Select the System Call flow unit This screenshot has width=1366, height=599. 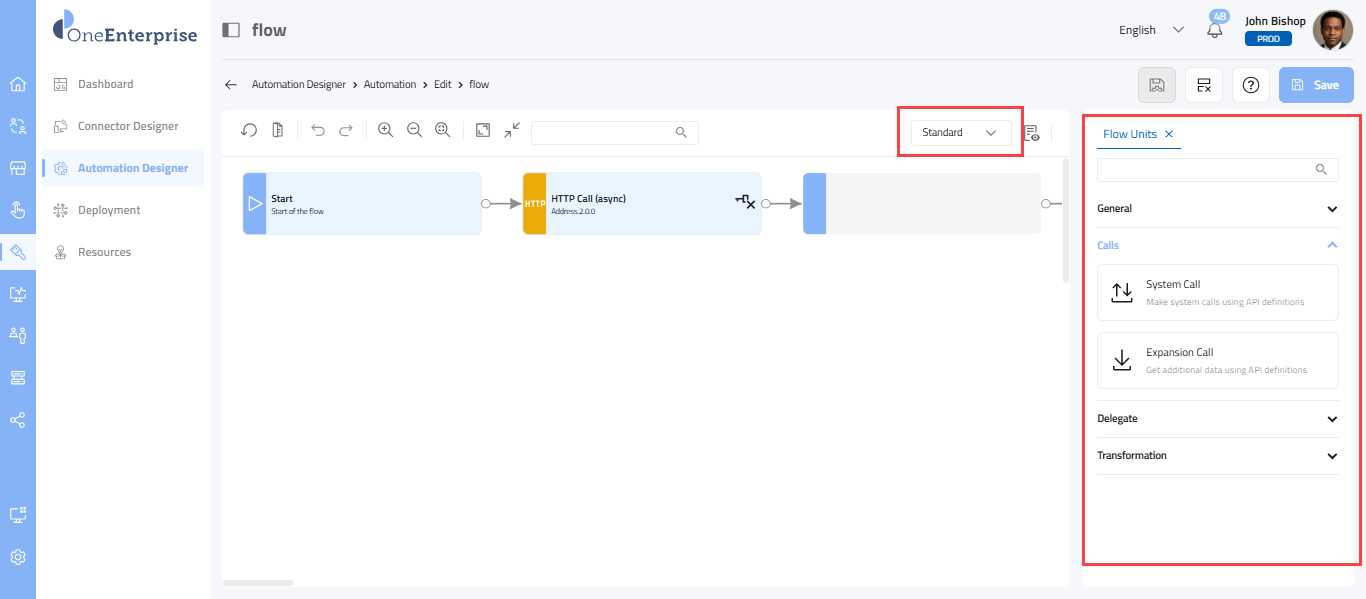point(1217,292)
